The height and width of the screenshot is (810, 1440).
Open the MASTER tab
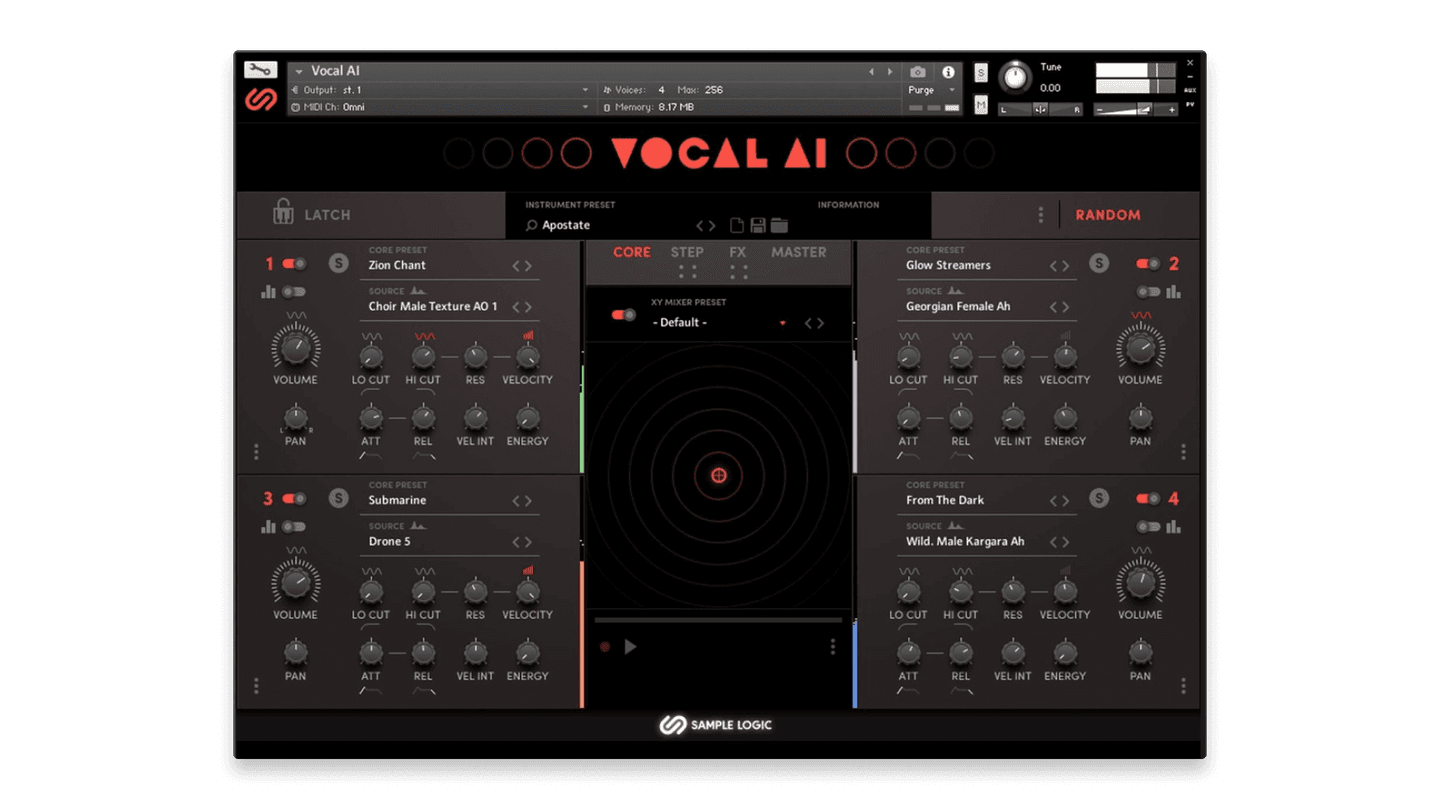pos(798,252)
